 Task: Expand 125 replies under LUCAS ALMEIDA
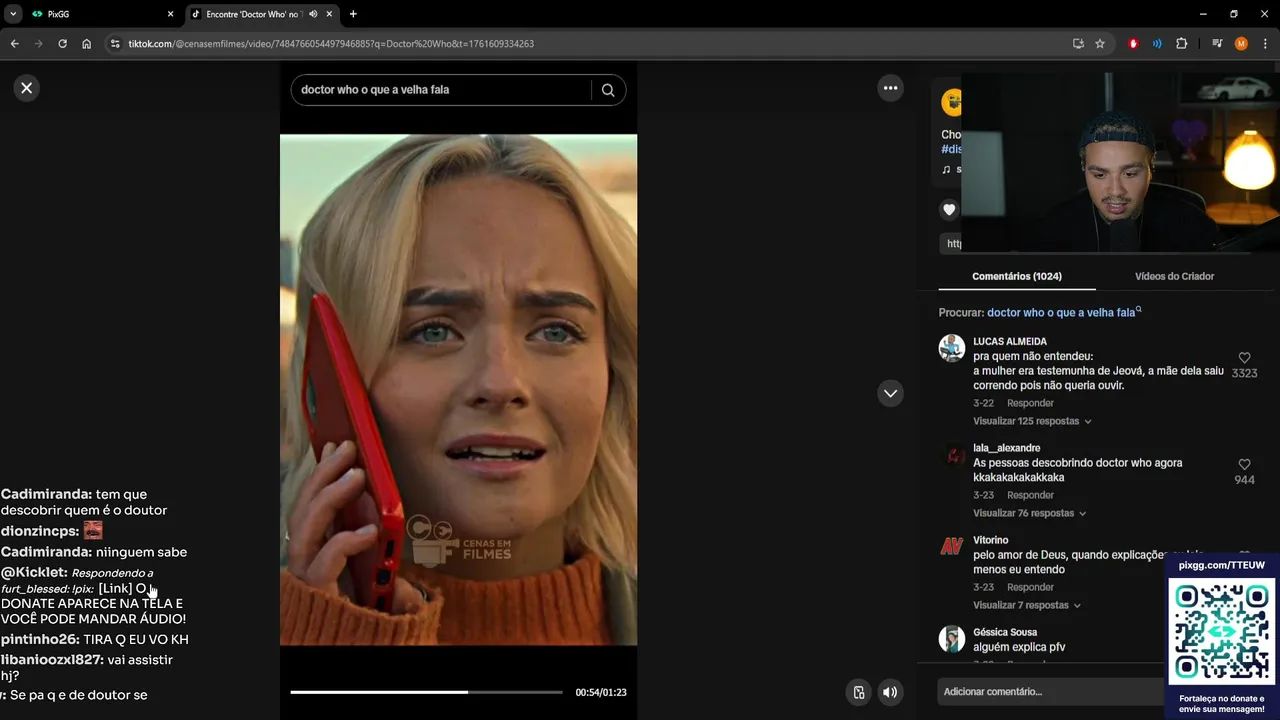coord(1032,421)
